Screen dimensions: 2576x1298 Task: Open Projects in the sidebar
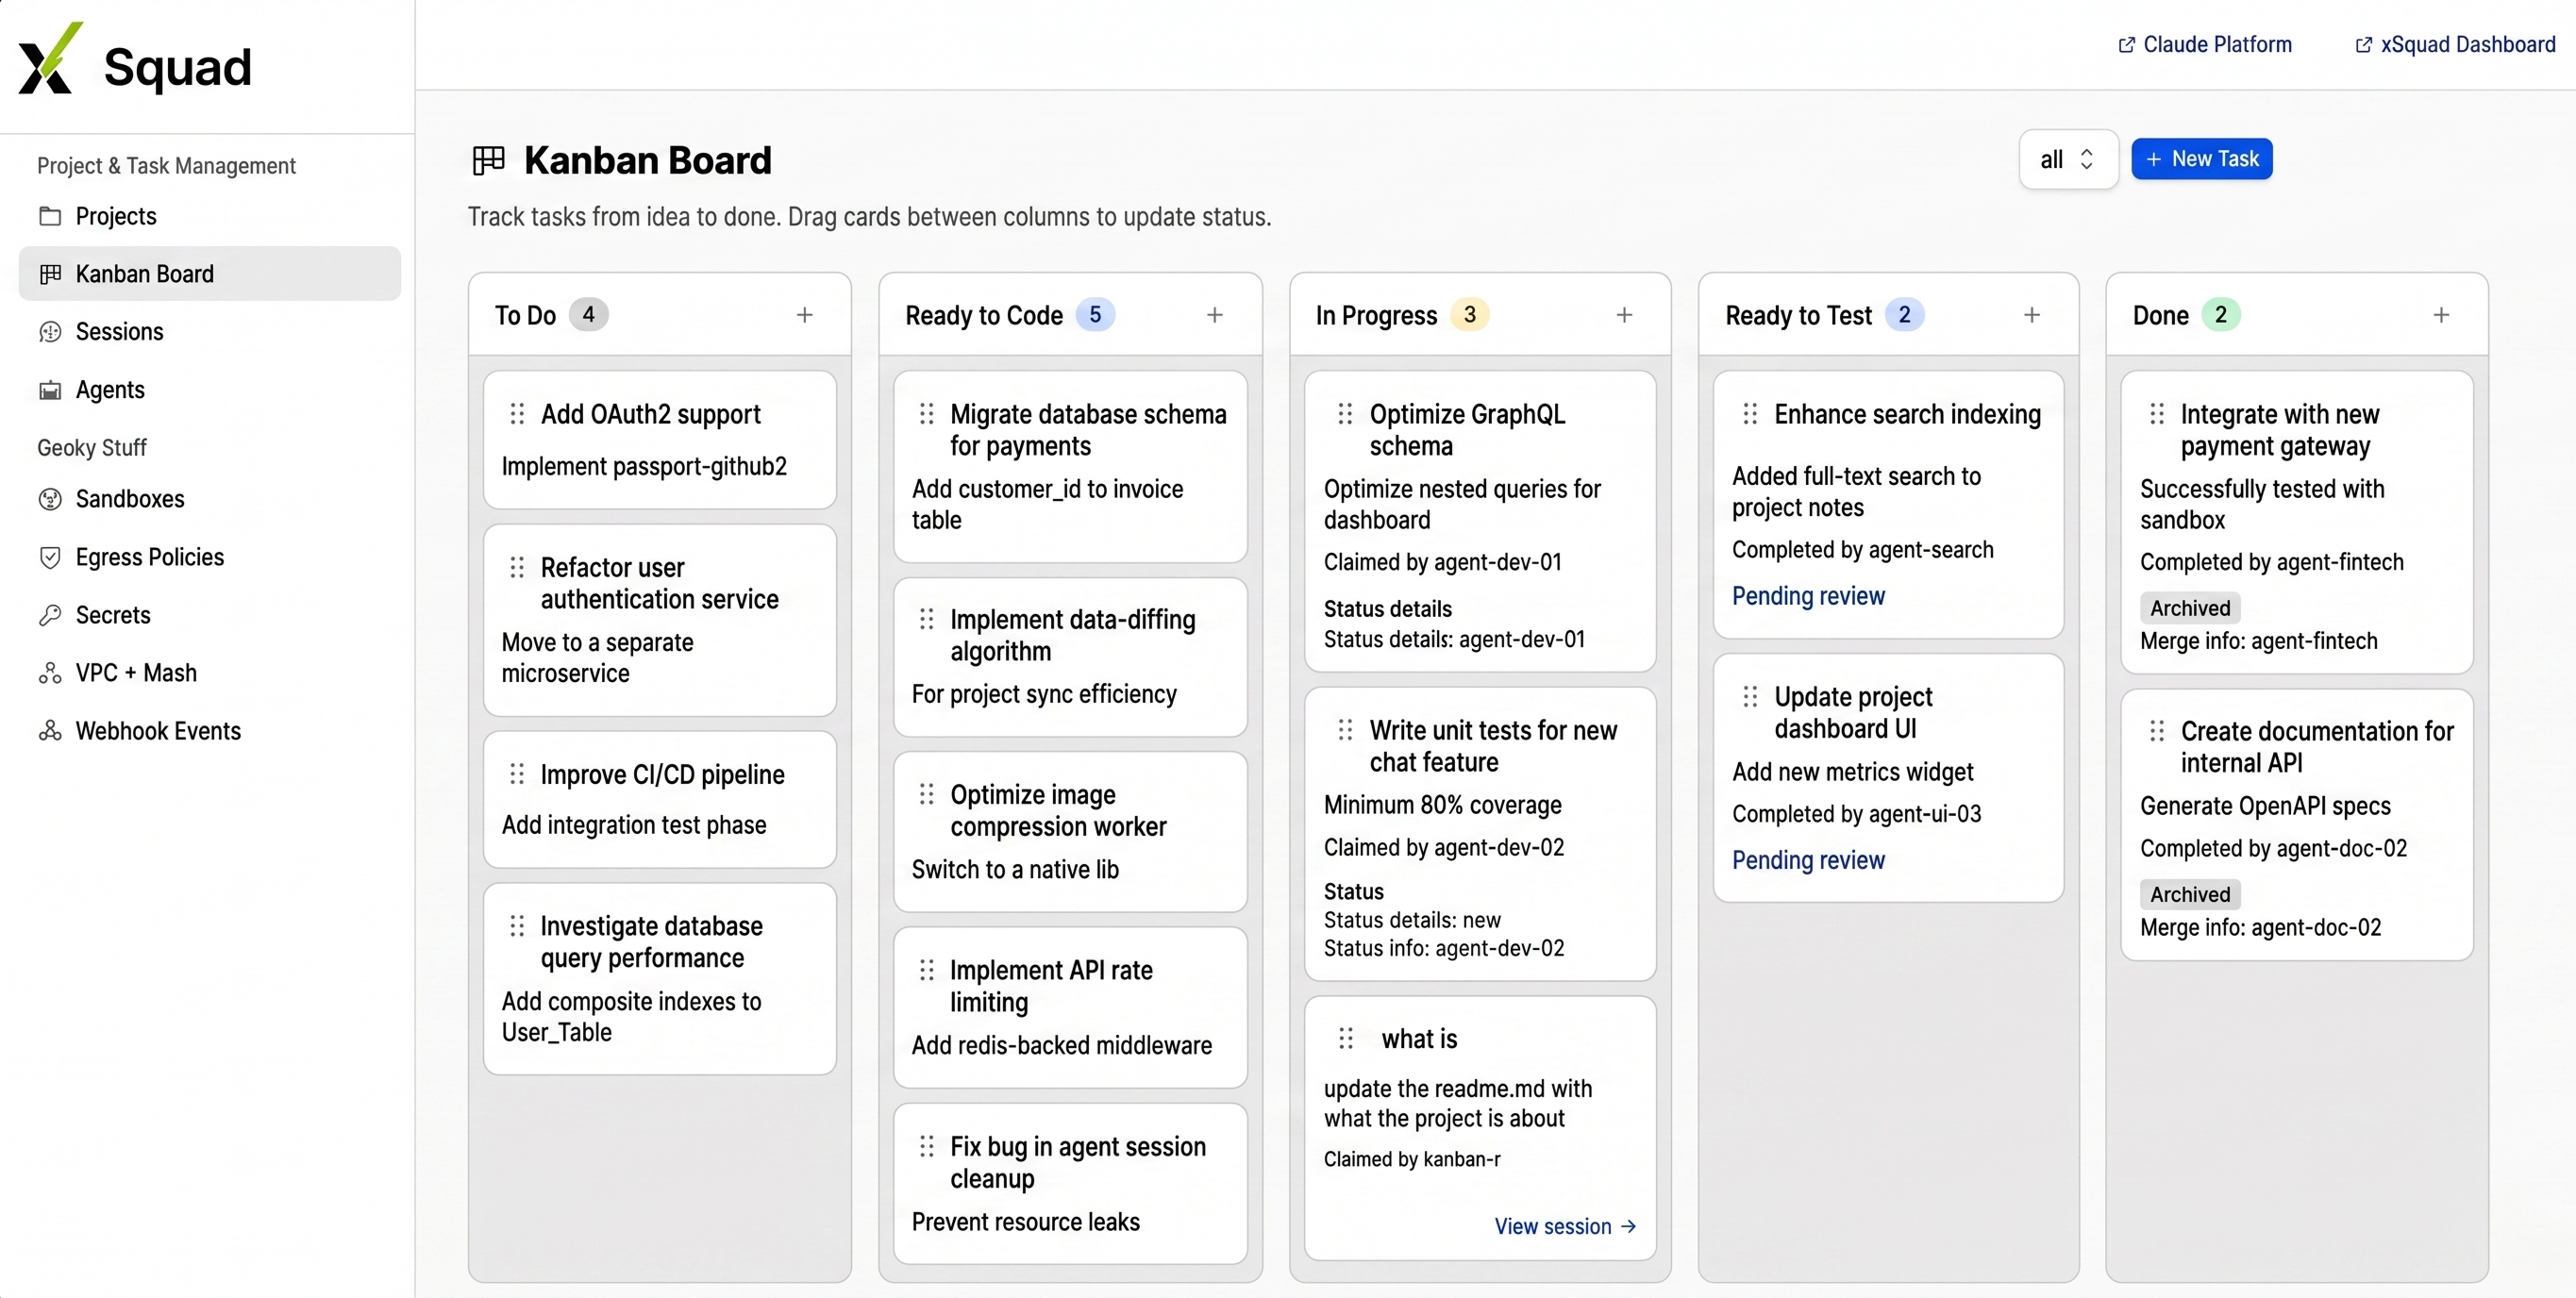coord(210,216)
